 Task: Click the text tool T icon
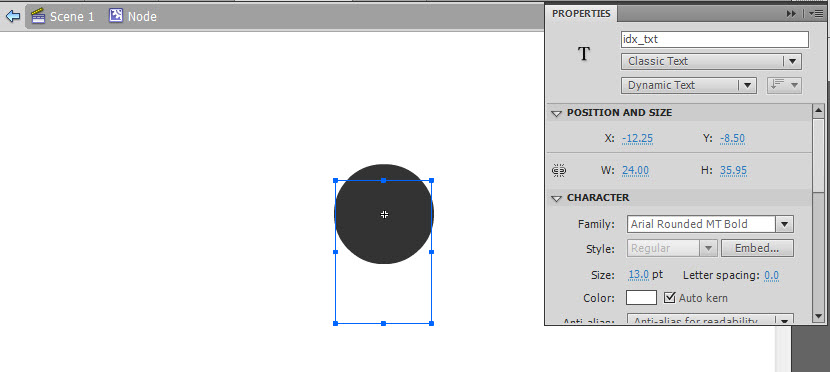tap(583, 53)
